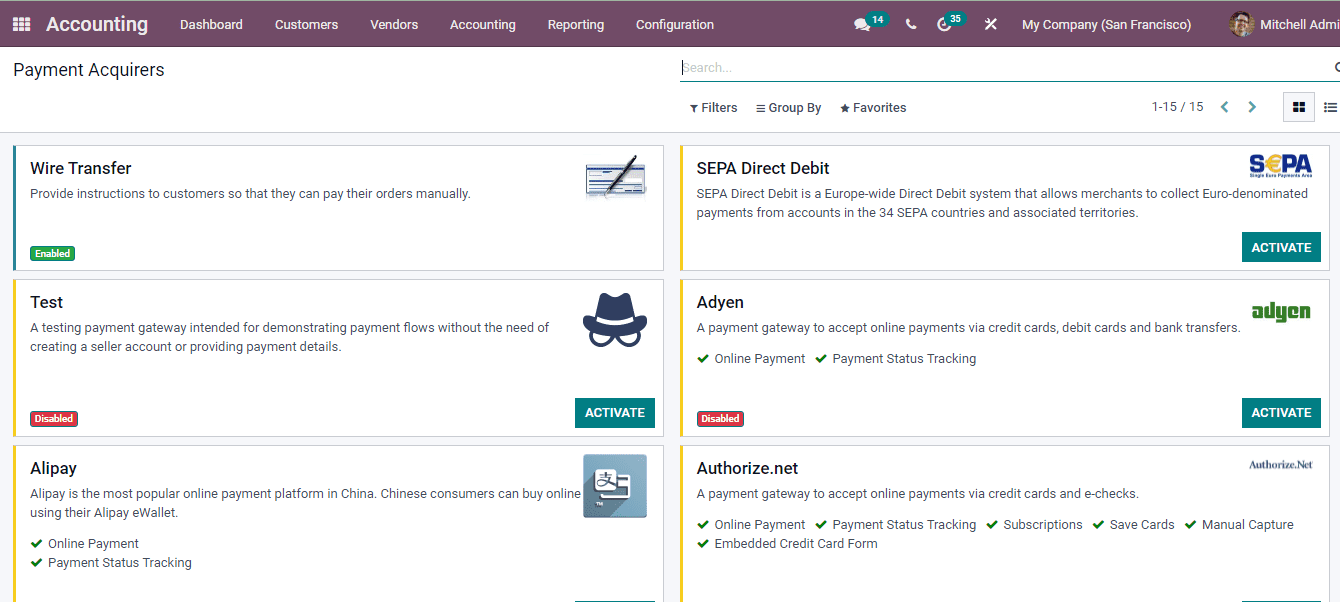
Task: Click the Disabled badge on Test acquirer
Action: coord(54,418)
